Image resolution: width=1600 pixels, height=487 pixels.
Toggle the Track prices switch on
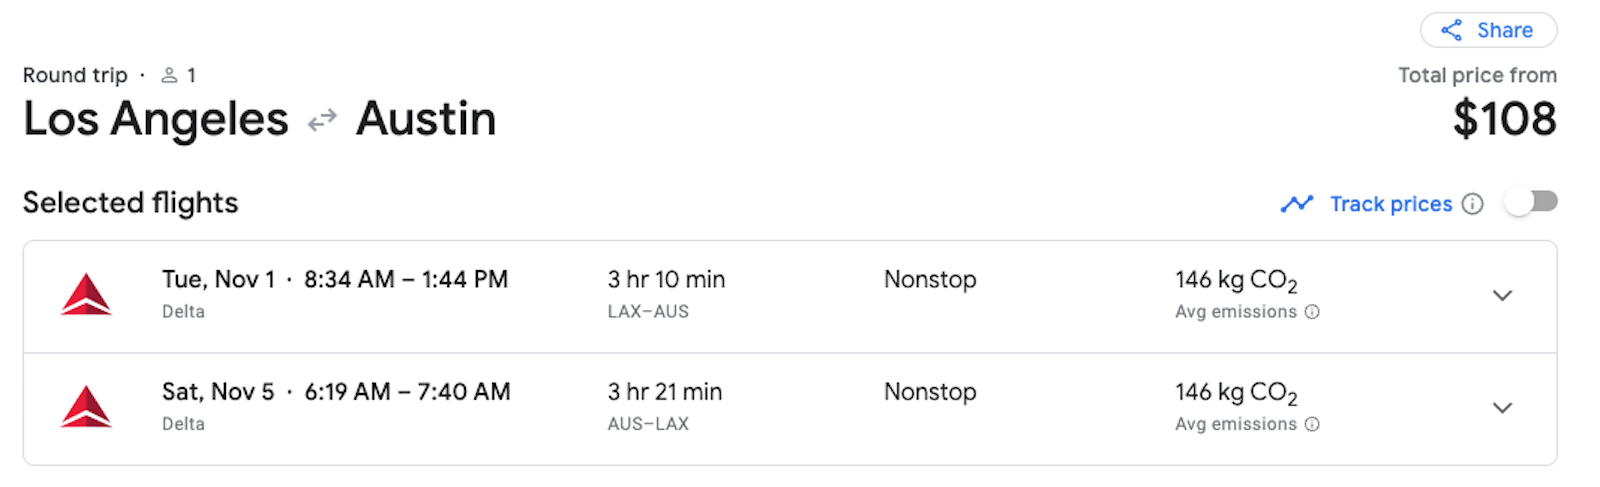pos(1532,202)
